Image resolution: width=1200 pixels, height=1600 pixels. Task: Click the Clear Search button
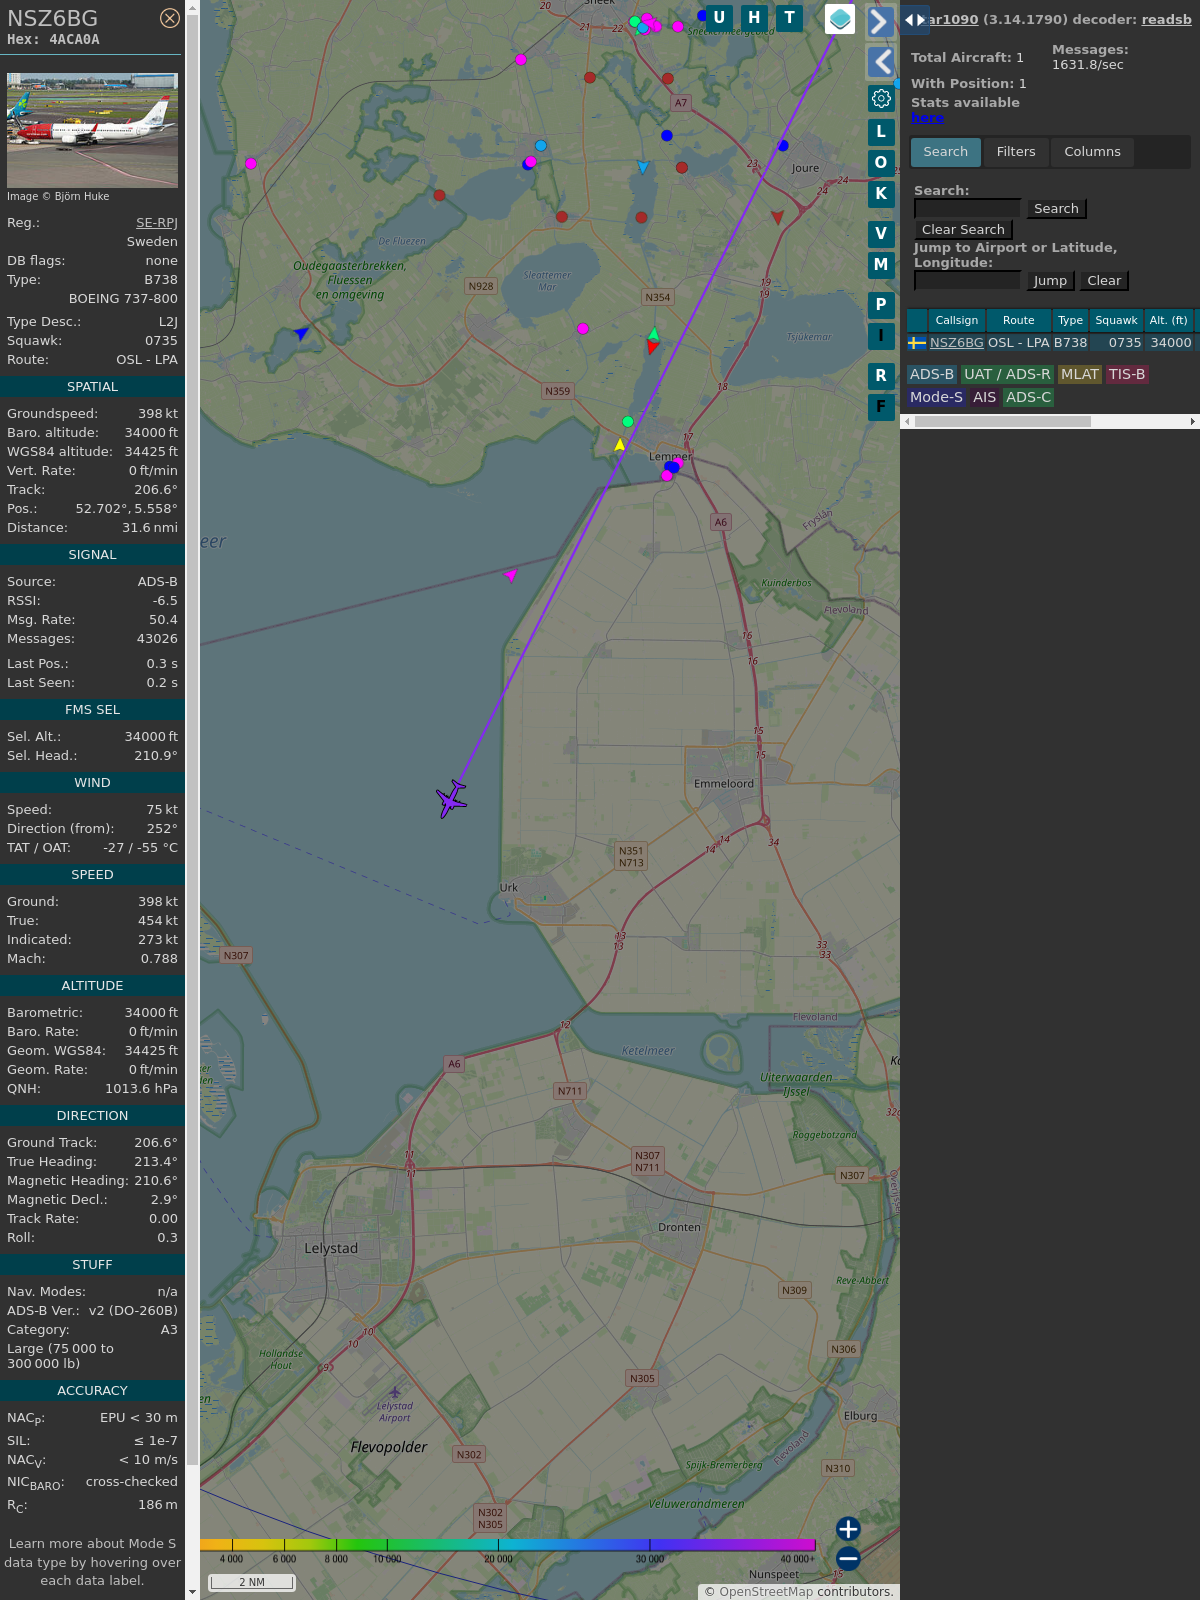point(963,230)
